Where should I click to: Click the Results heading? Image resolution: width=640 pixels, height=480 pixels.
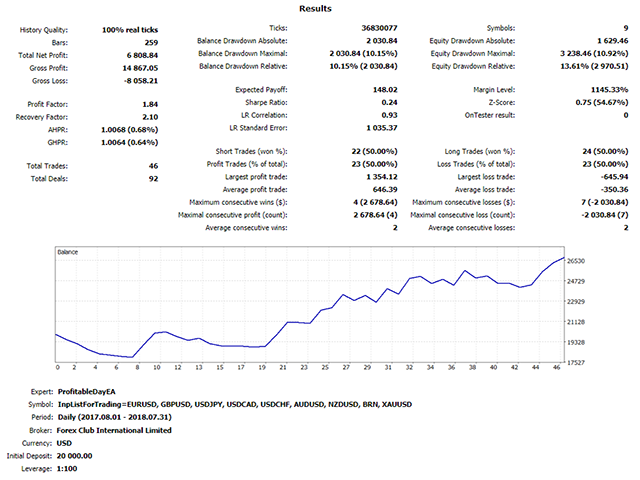click(x=315, y=9)
